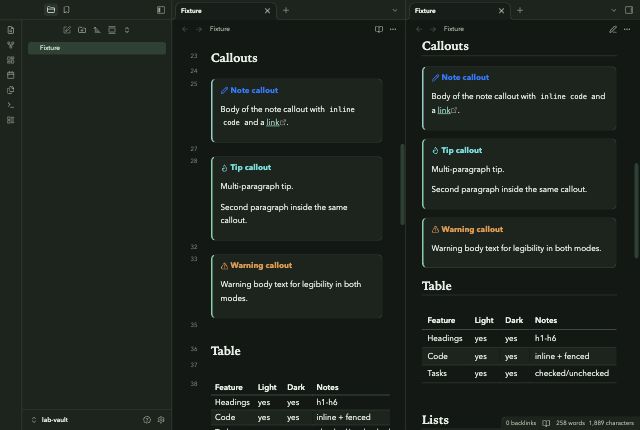Viewport: 640px width, 430px height.
Task: Navigate back in right pane
Action: (x=419, y=29)
